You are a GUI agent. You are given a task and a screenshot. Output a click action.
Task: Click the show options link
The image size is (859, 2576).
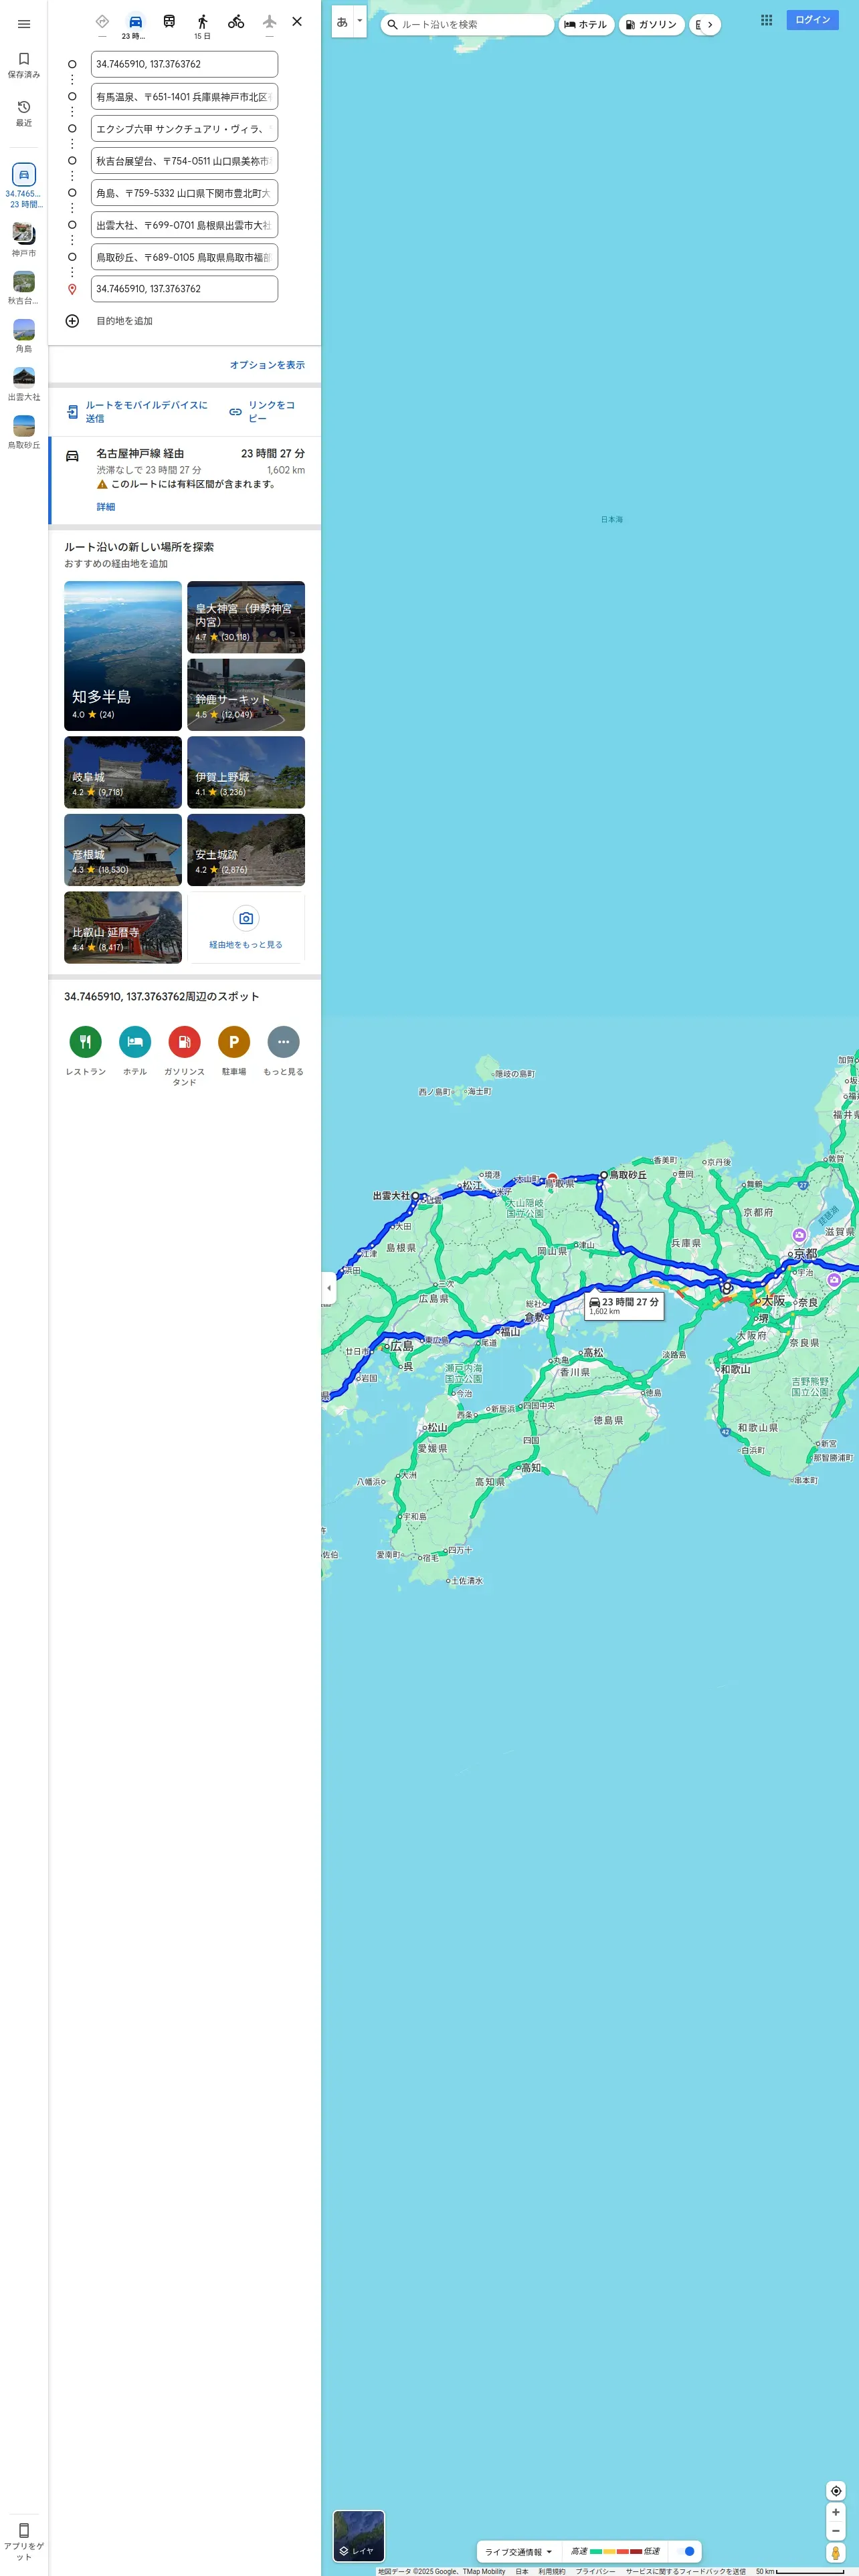pyautogui.click(x=267, y=365)
